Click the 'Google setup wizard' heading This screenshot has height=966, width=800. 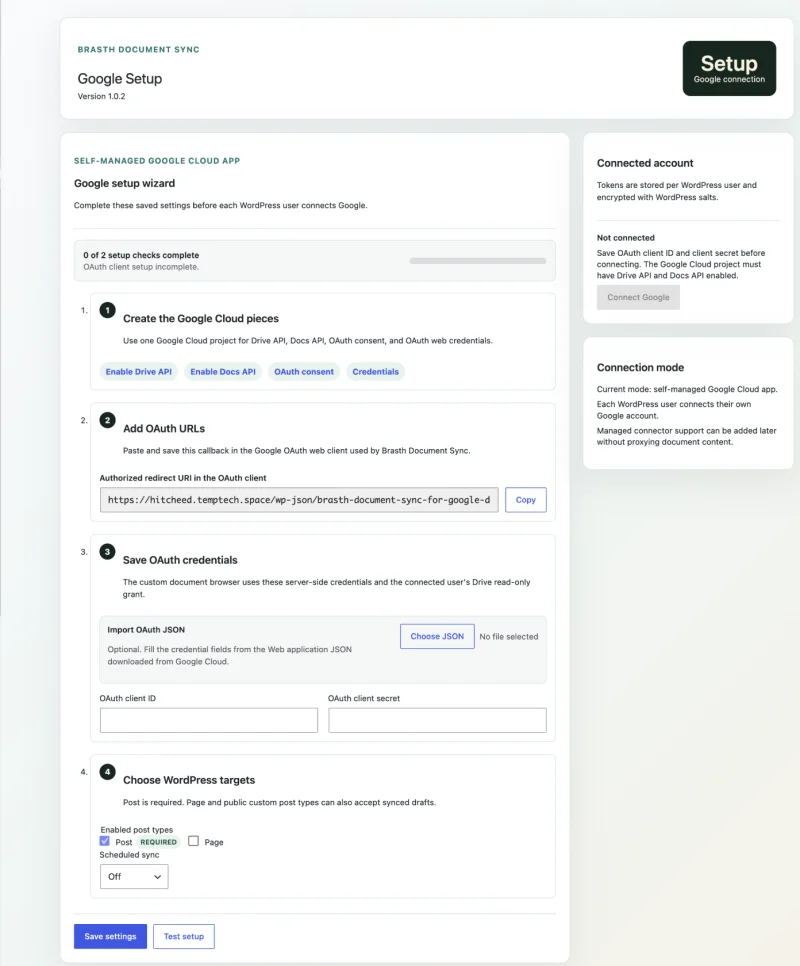point(124,183)
